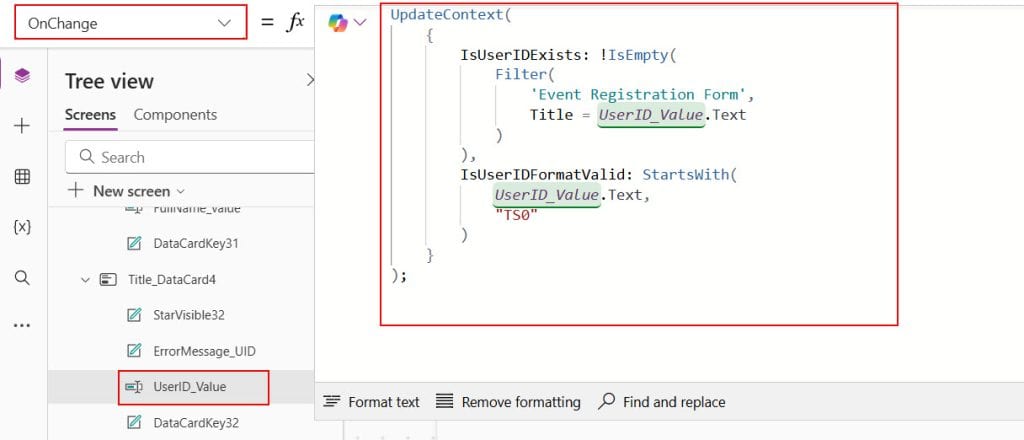Screen dimensions: 1024x440
Task: Click the Remove formatting button
Action: tap(508, 401)
